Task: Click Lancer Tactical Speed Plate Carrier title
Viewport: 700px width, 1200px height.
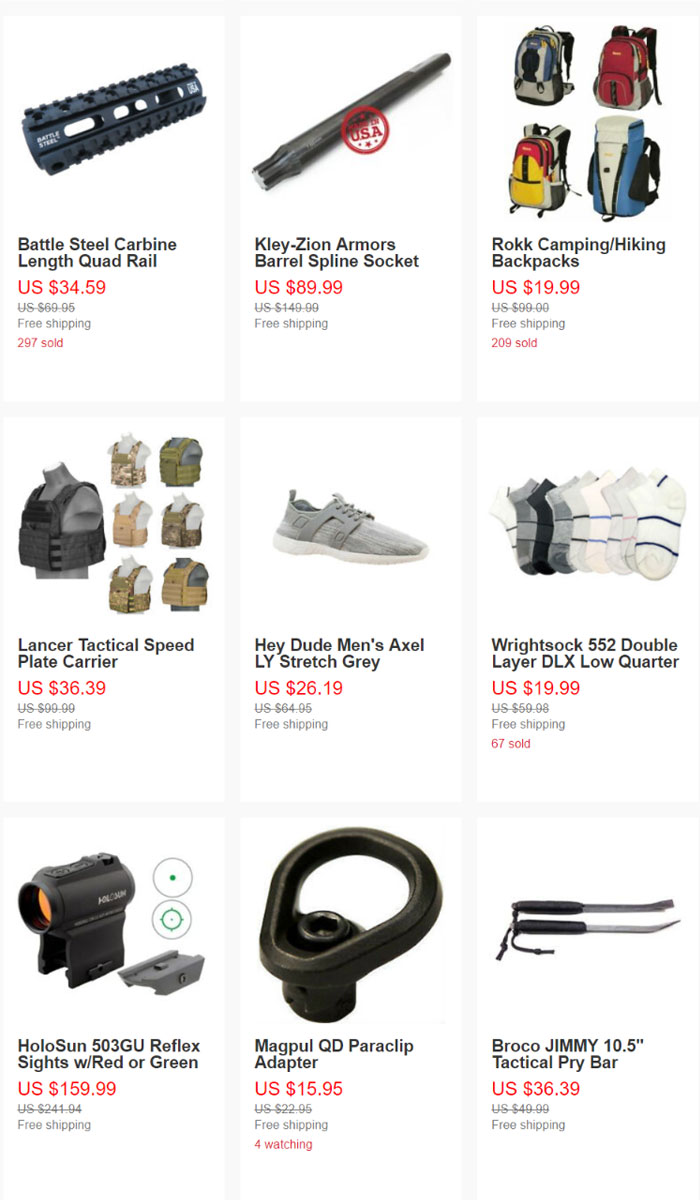Action: pyautogui.click(x=106, y=654)
